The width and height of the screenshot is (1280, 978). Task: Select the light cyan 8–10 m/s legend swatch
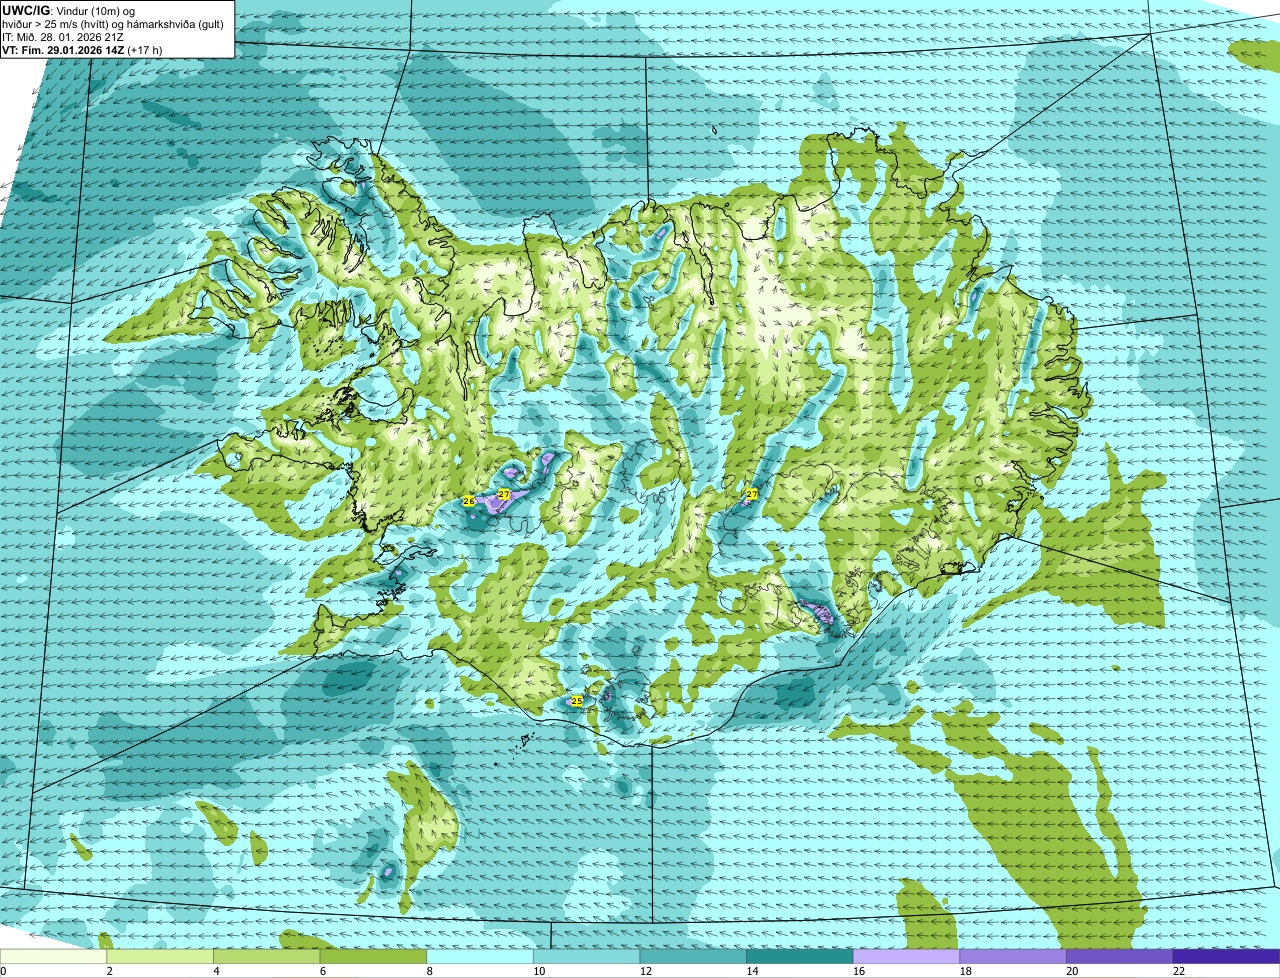[479, 956]
